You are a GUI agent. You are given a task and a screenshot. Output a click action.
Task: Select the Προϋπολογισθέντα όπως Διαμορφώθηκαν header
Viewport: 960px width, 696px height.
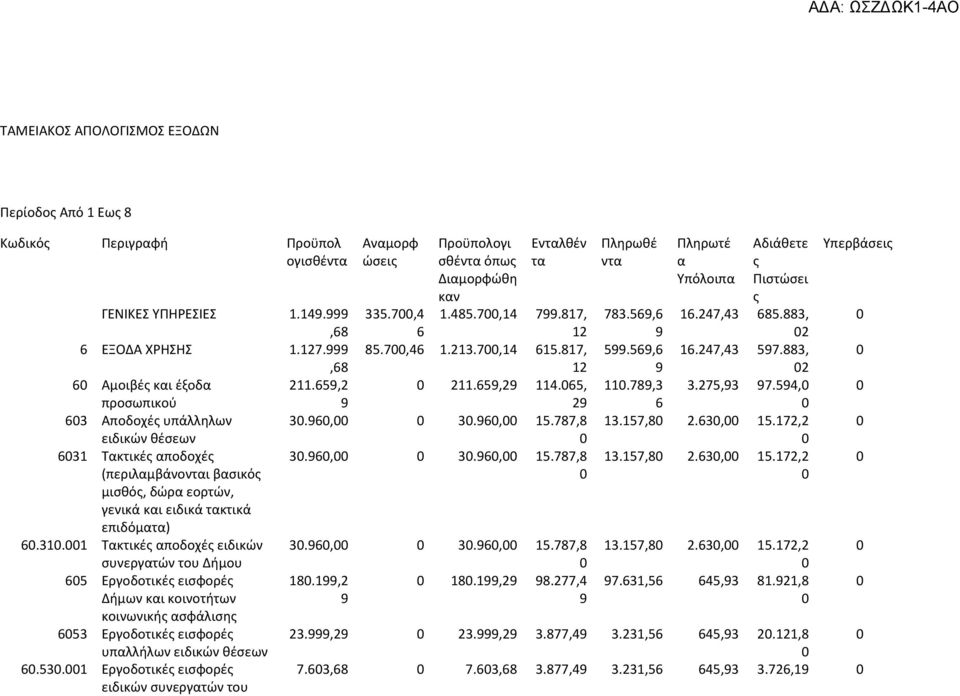478,270
